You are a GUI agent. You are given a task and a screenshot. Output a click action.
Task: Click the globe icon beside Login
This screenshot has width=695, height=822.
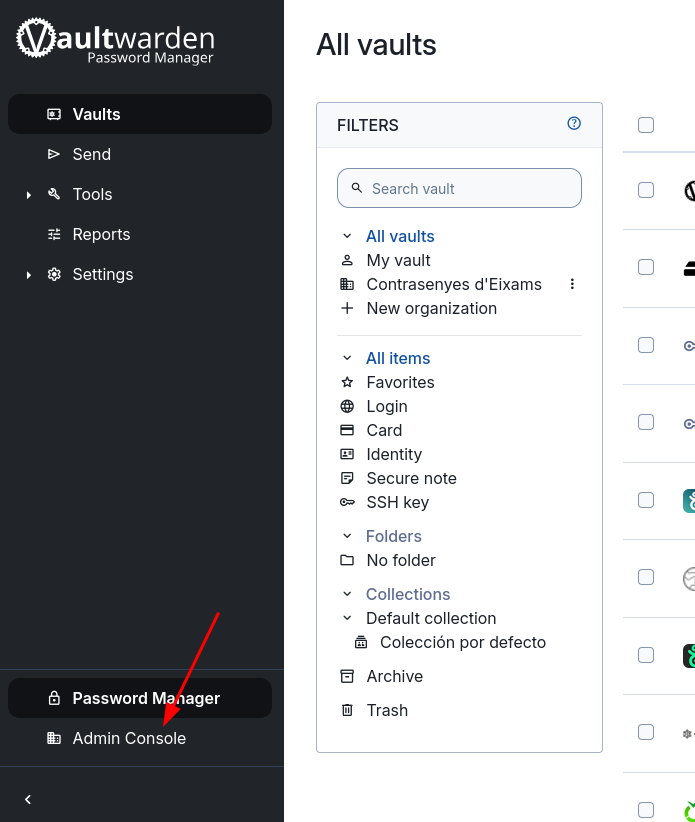(x=347, y=406)
